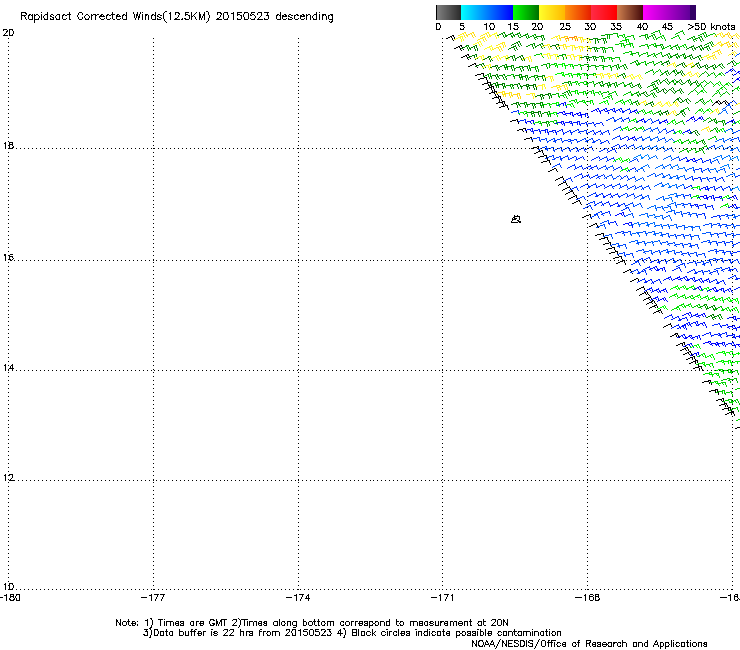This screenshot has height=650, width=740.
Task: Click the small island outline marker on map
Action: pyautogui.click(x=516, y=219)
